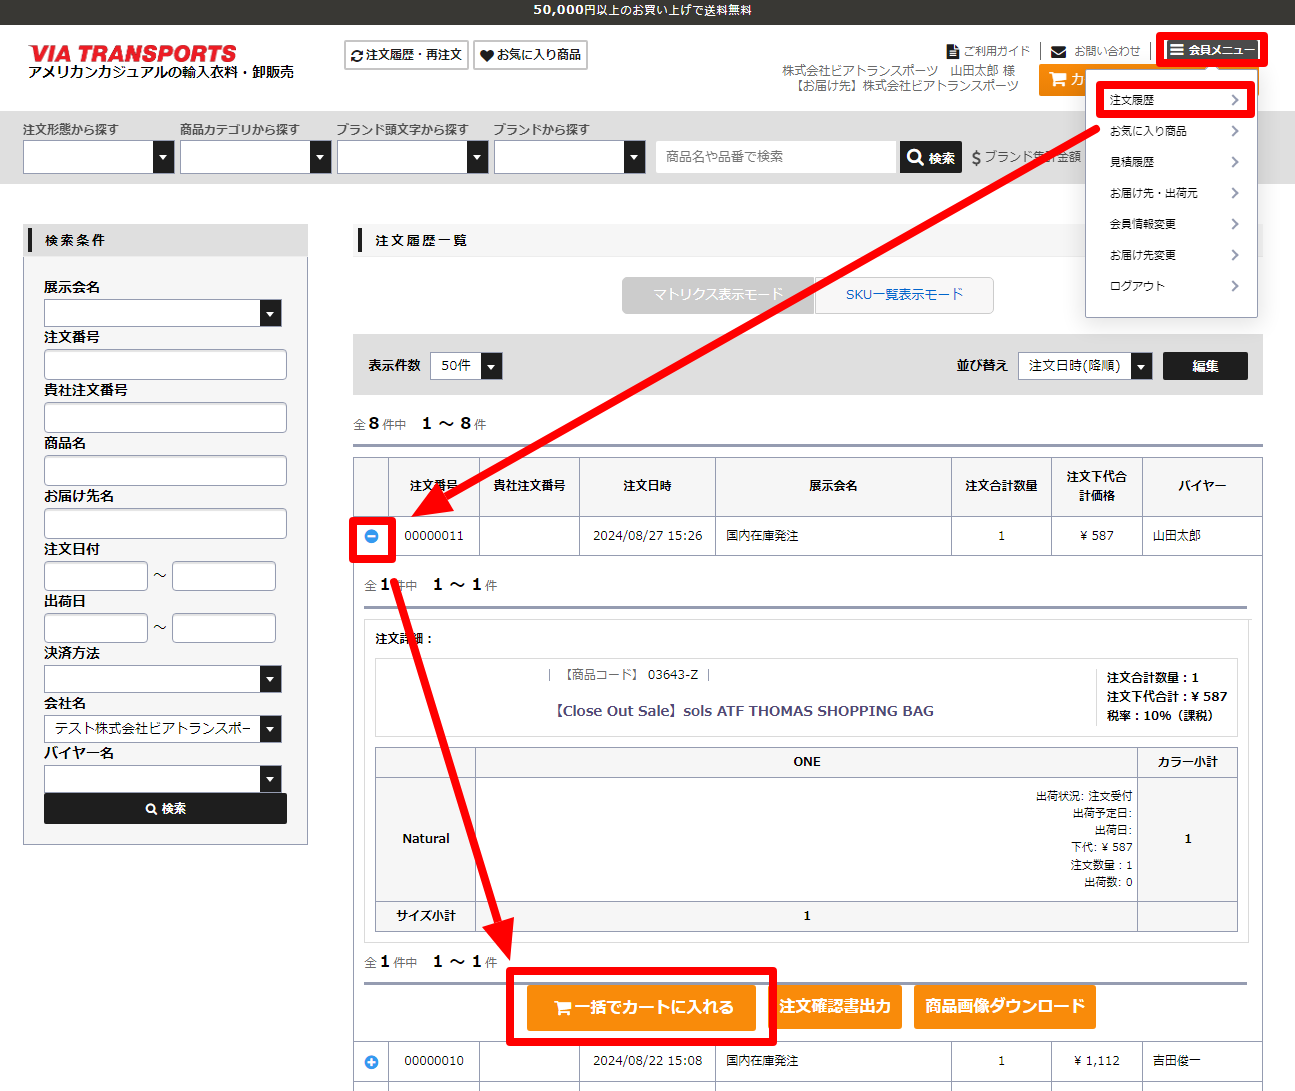Screen dimensions: 1295x1091
Task: Open お気に入り商品 favorites button
Action: click(x=530, y=55)
